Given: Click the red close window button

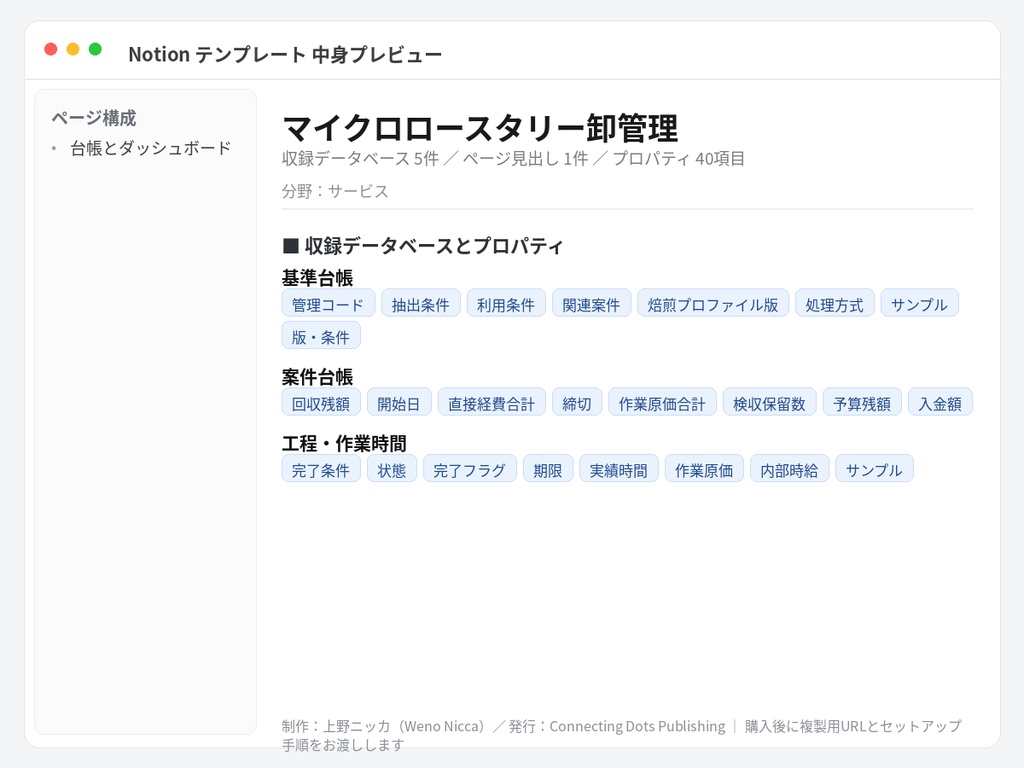Looking at the screenshot, I should (51, 49).
